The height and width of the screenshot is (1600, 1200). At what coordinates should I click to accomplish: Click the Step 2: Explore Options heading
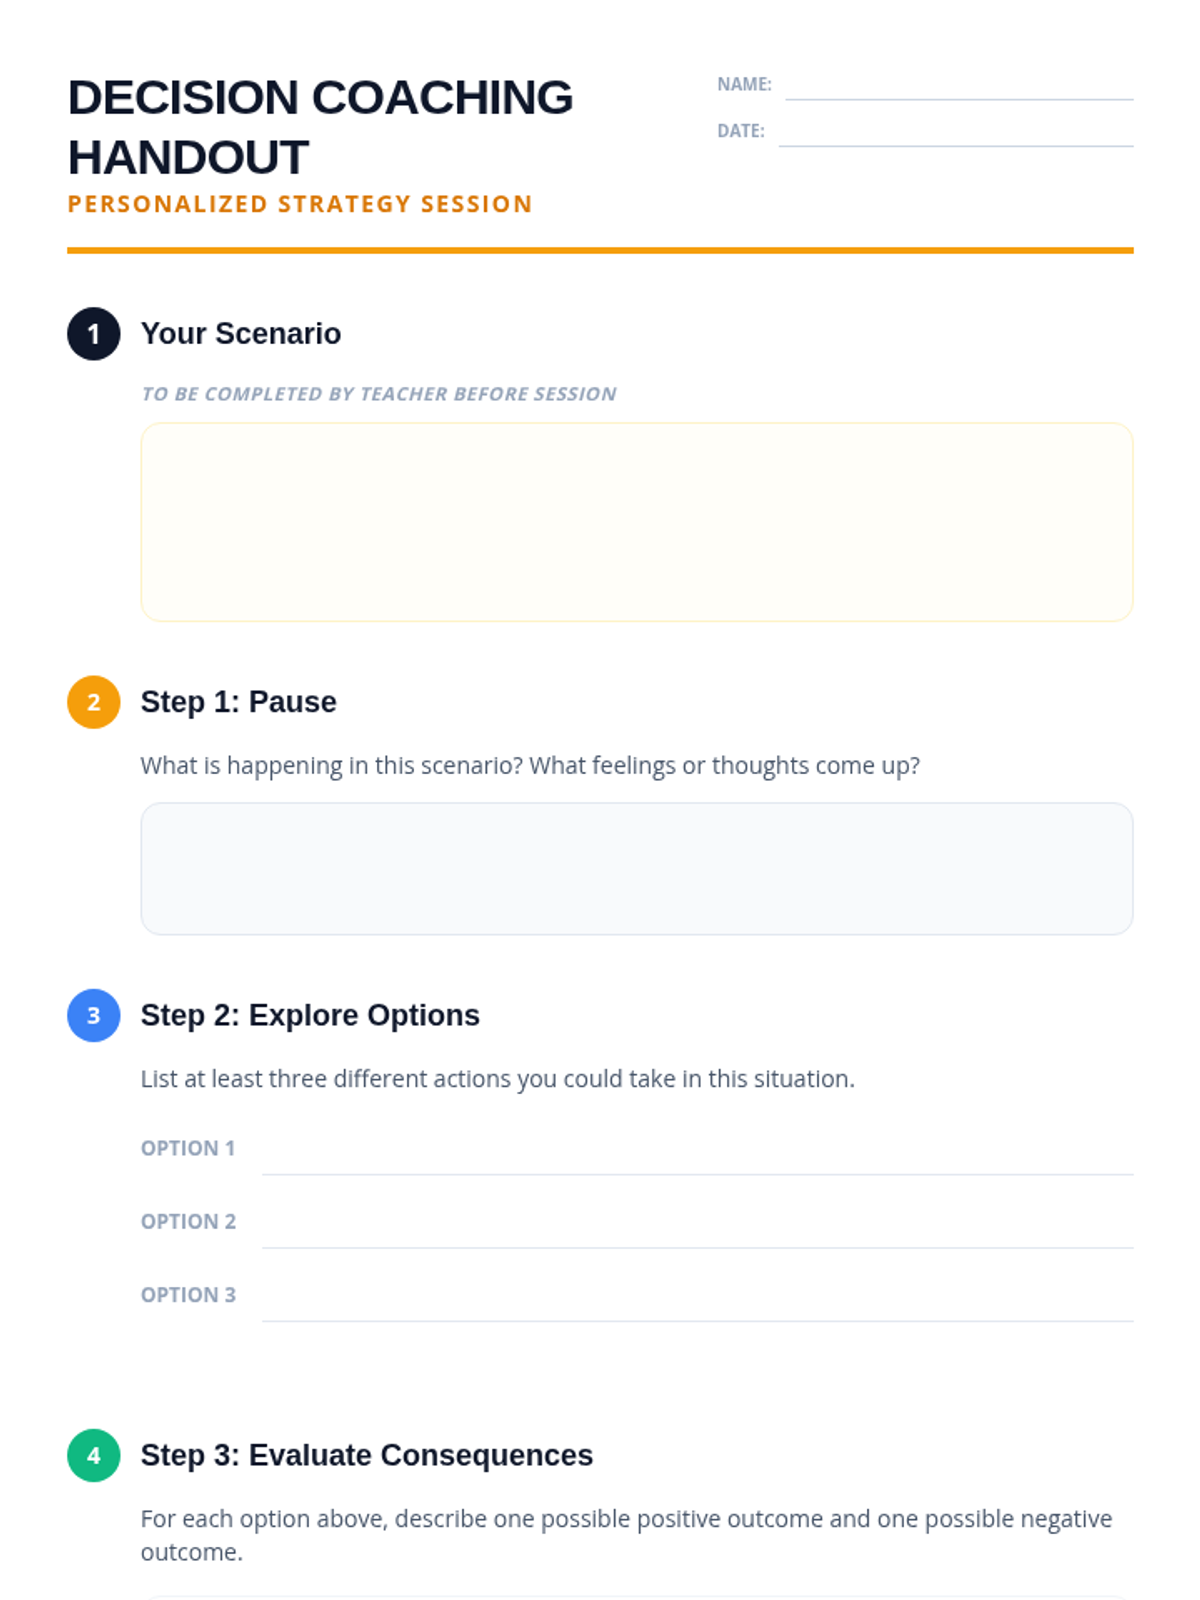[x=310, y=1016]
